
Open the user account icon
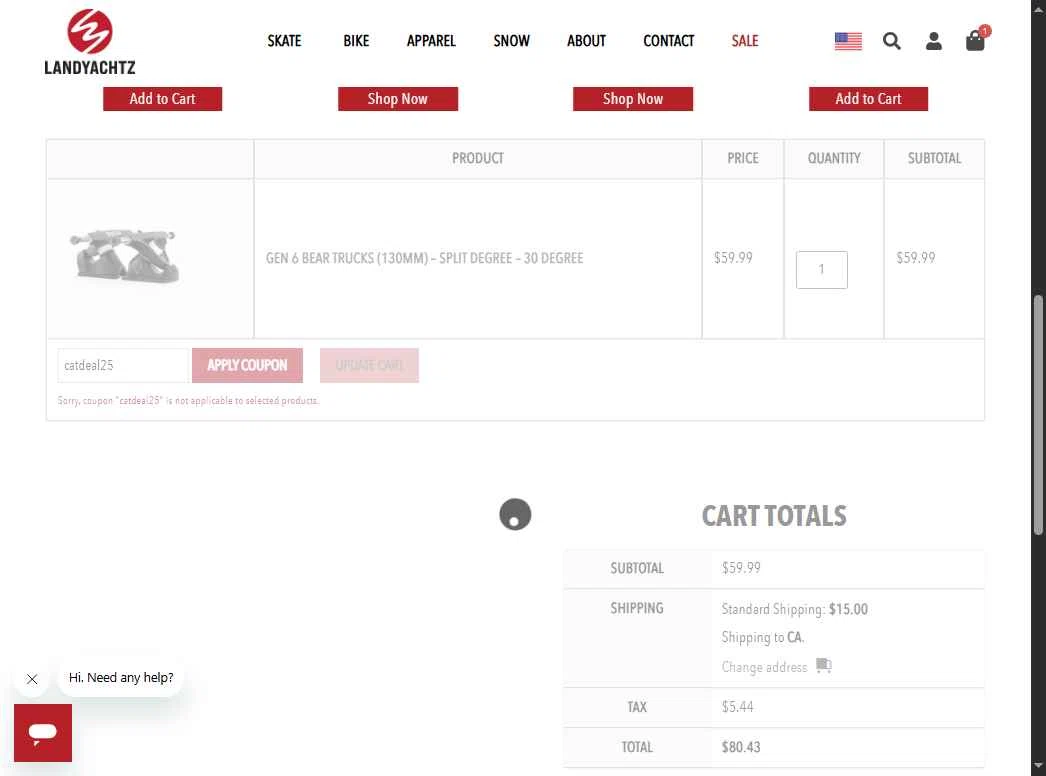(x=933, y=41)
